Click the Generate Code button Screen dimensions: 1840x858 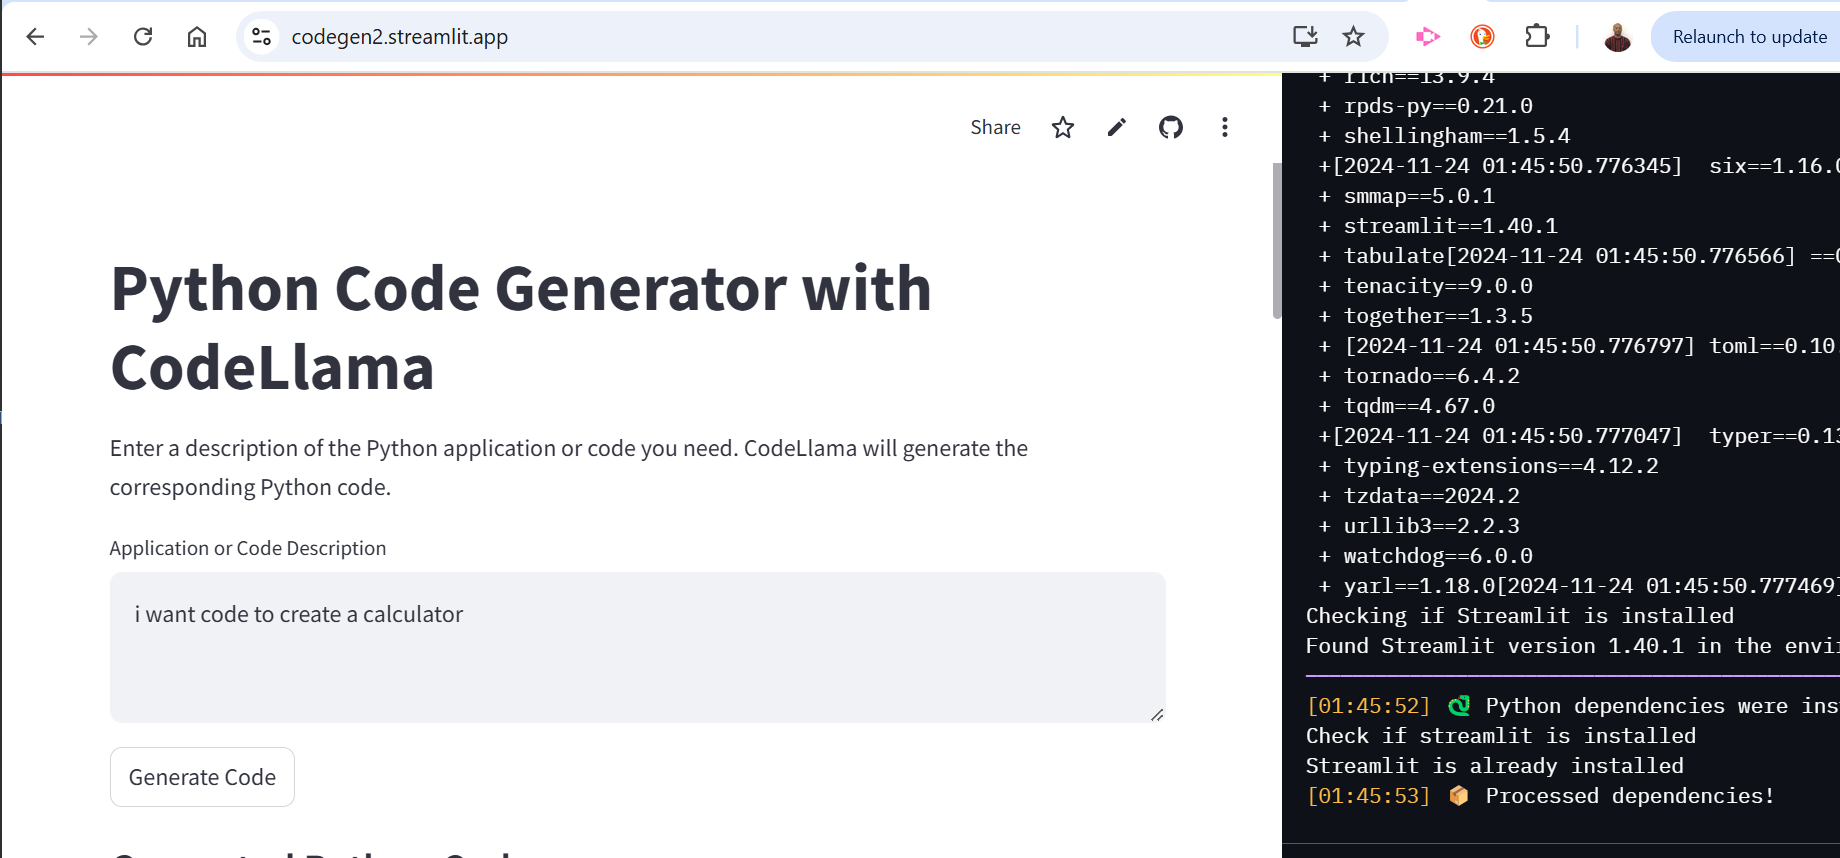pos(202,777)
